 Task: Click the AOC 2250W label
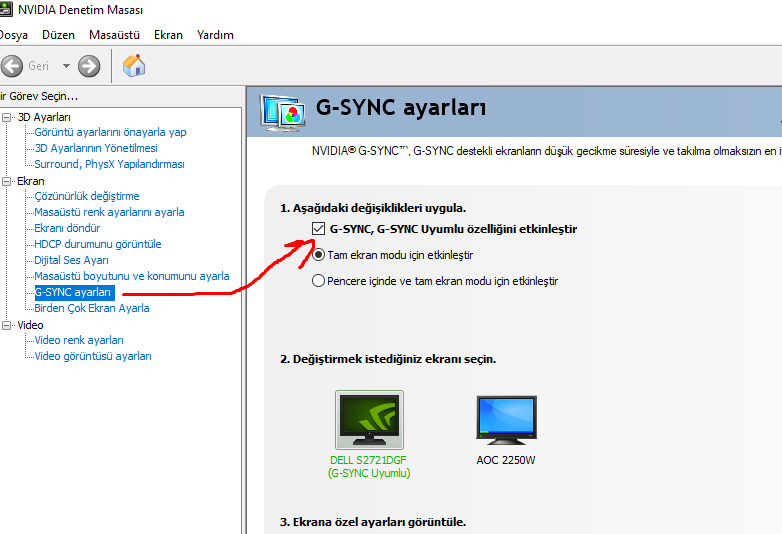tap(506, 460)
